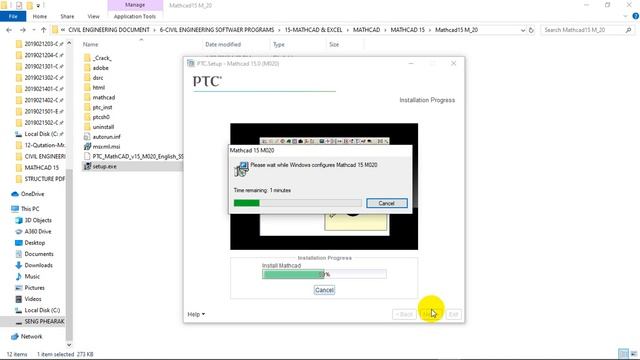Image resolution: width=640 pixels, height=360 pixels.
Task: Open Network in navigation pane
Action: coord(27,336)
